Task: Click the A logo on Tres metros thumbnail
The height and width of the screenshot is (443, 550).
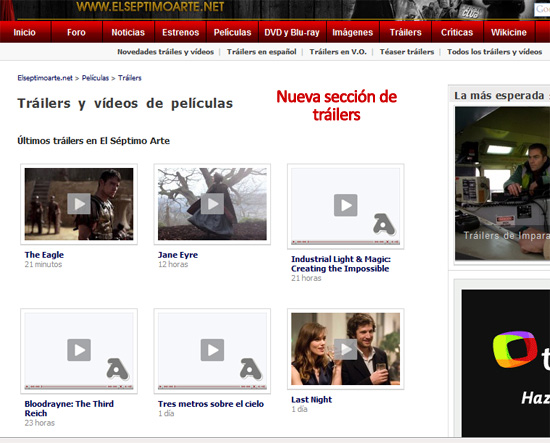Action: click(251, 368)
